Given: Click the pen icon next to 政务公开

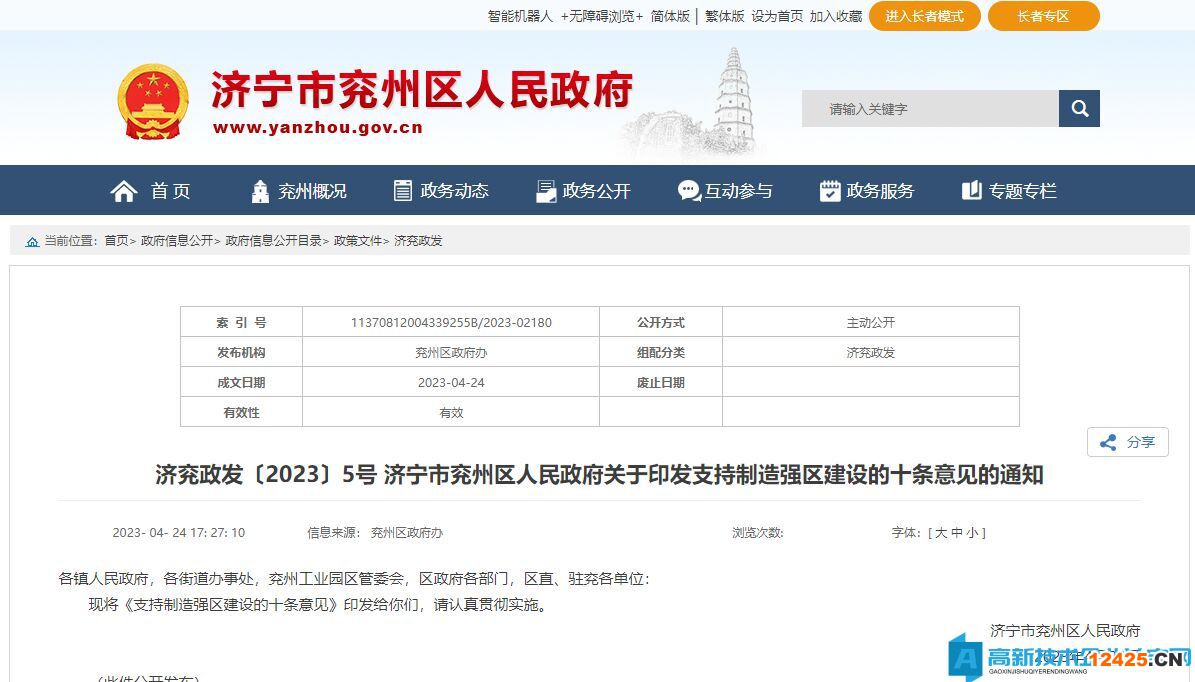Looking at the screenshot, I should point(546,190).
